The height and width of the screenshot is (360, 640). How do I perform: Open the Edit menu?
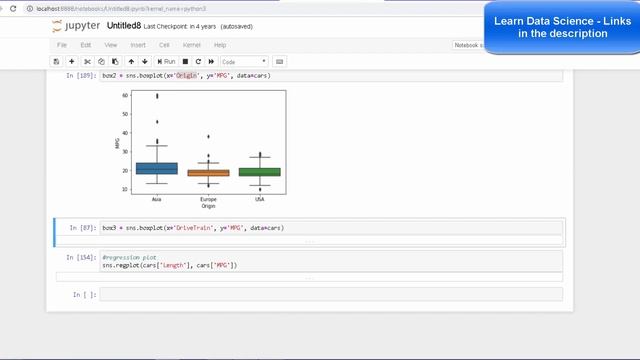(x=86, y=45)
